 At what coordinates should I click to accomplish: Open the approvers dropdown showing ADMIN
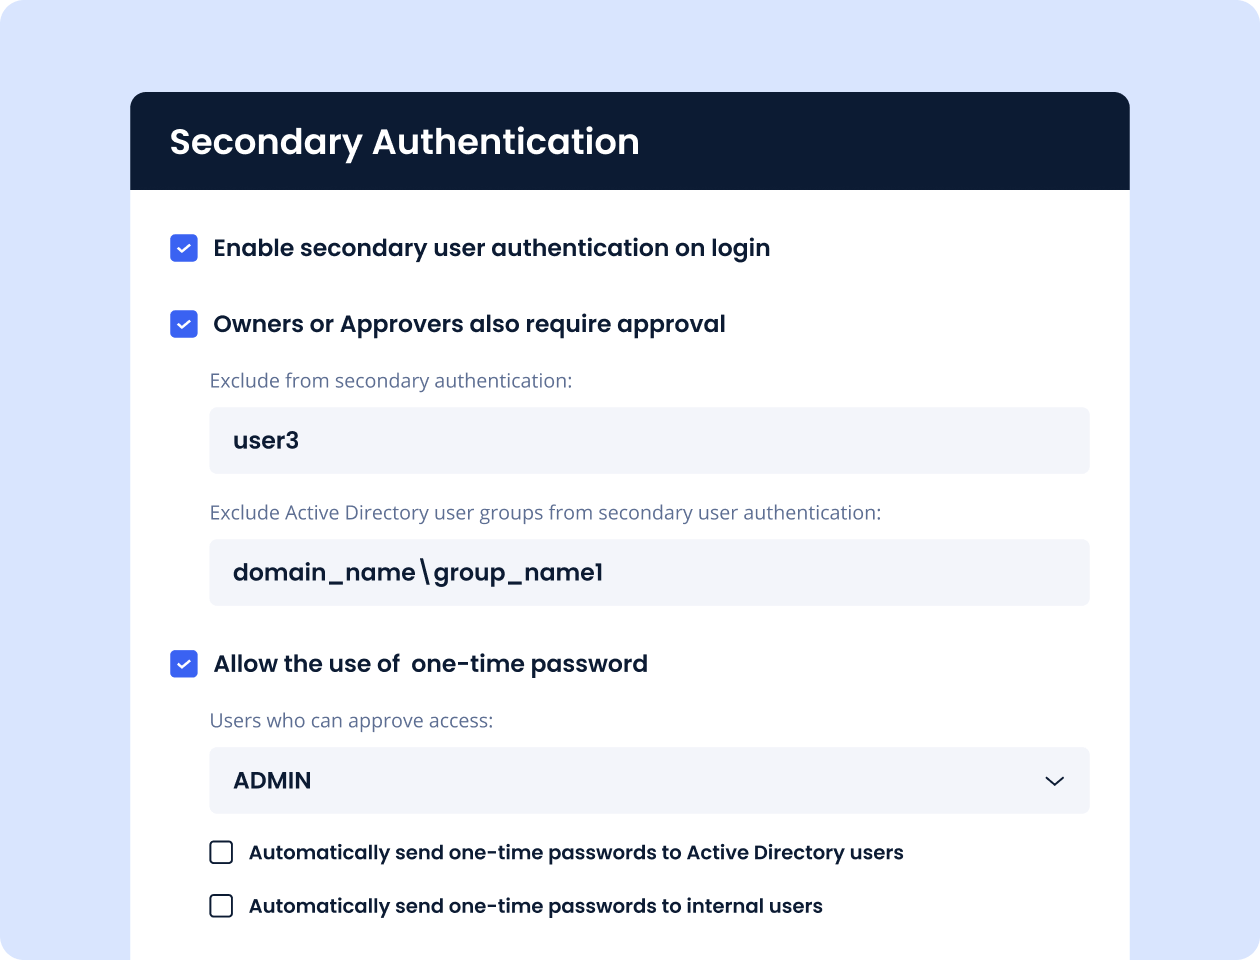648,780
